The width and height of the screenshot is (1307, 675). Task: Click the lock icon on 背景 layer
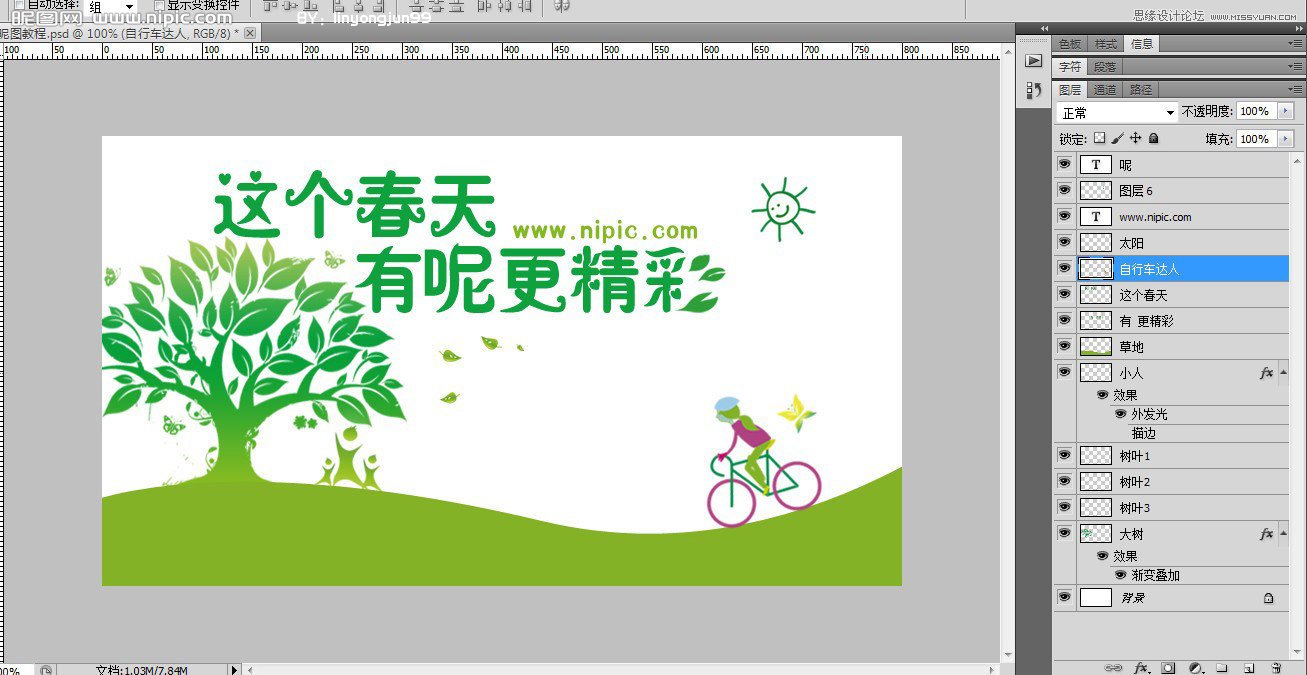[x=1268, y=598]
